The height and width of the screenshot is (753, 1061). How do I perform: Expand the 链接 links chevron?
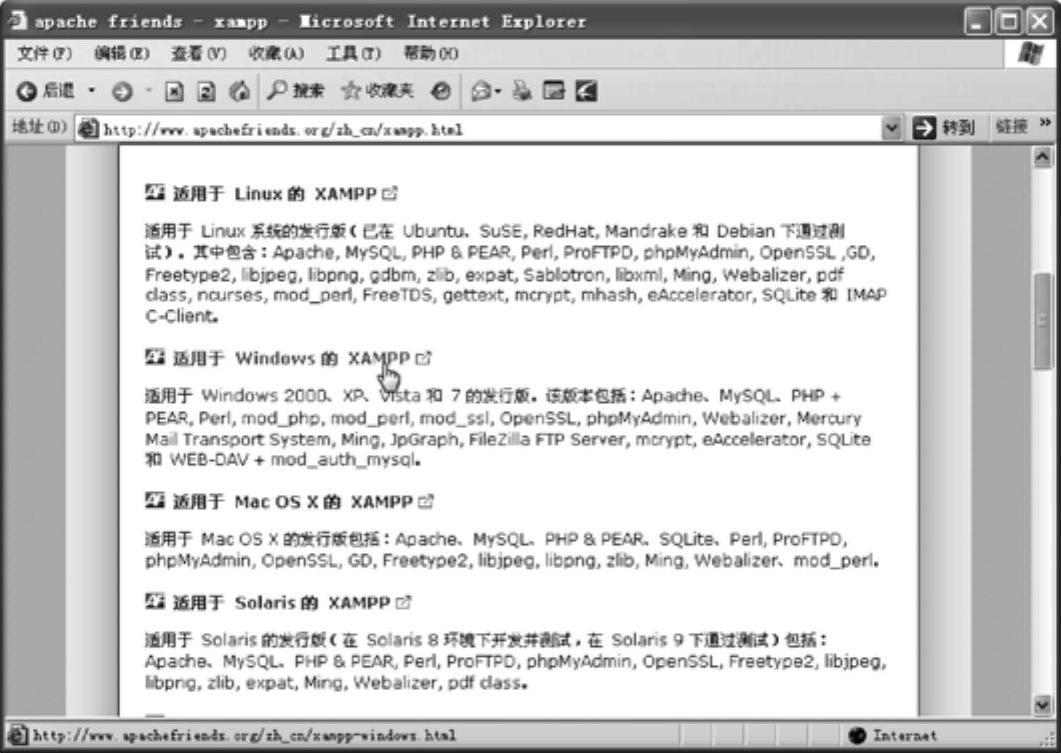(x=1045, y=123)
